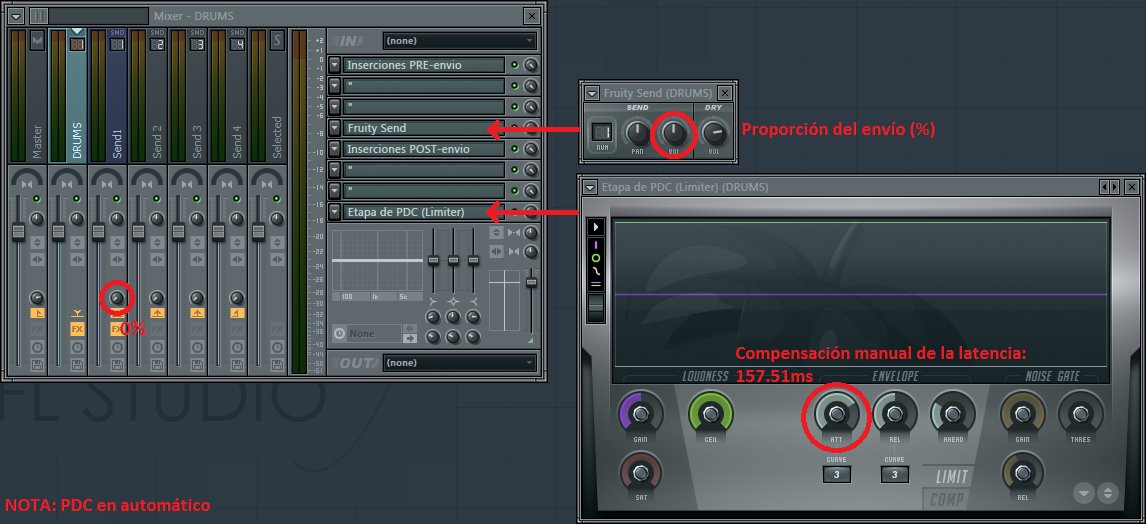
Task: Click the S icon atop Selected track
Action: (x=277, y=40)
